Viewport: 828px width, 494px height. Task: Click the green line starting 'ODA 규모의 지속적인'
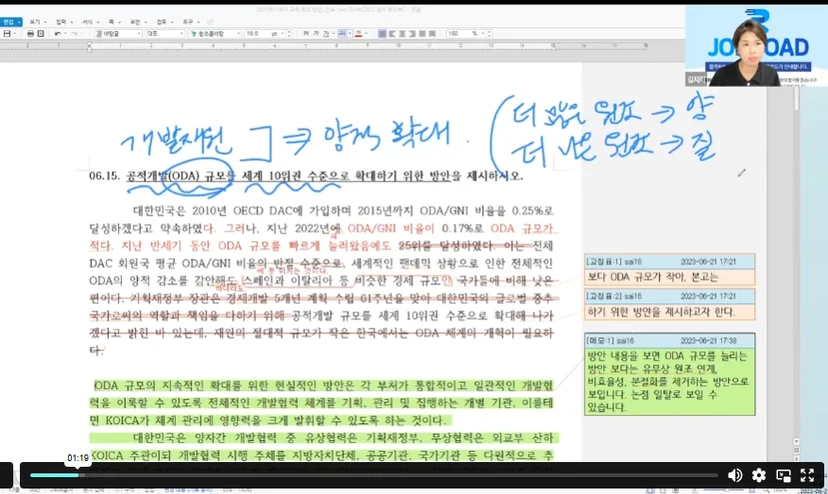[x=323, y=386]
